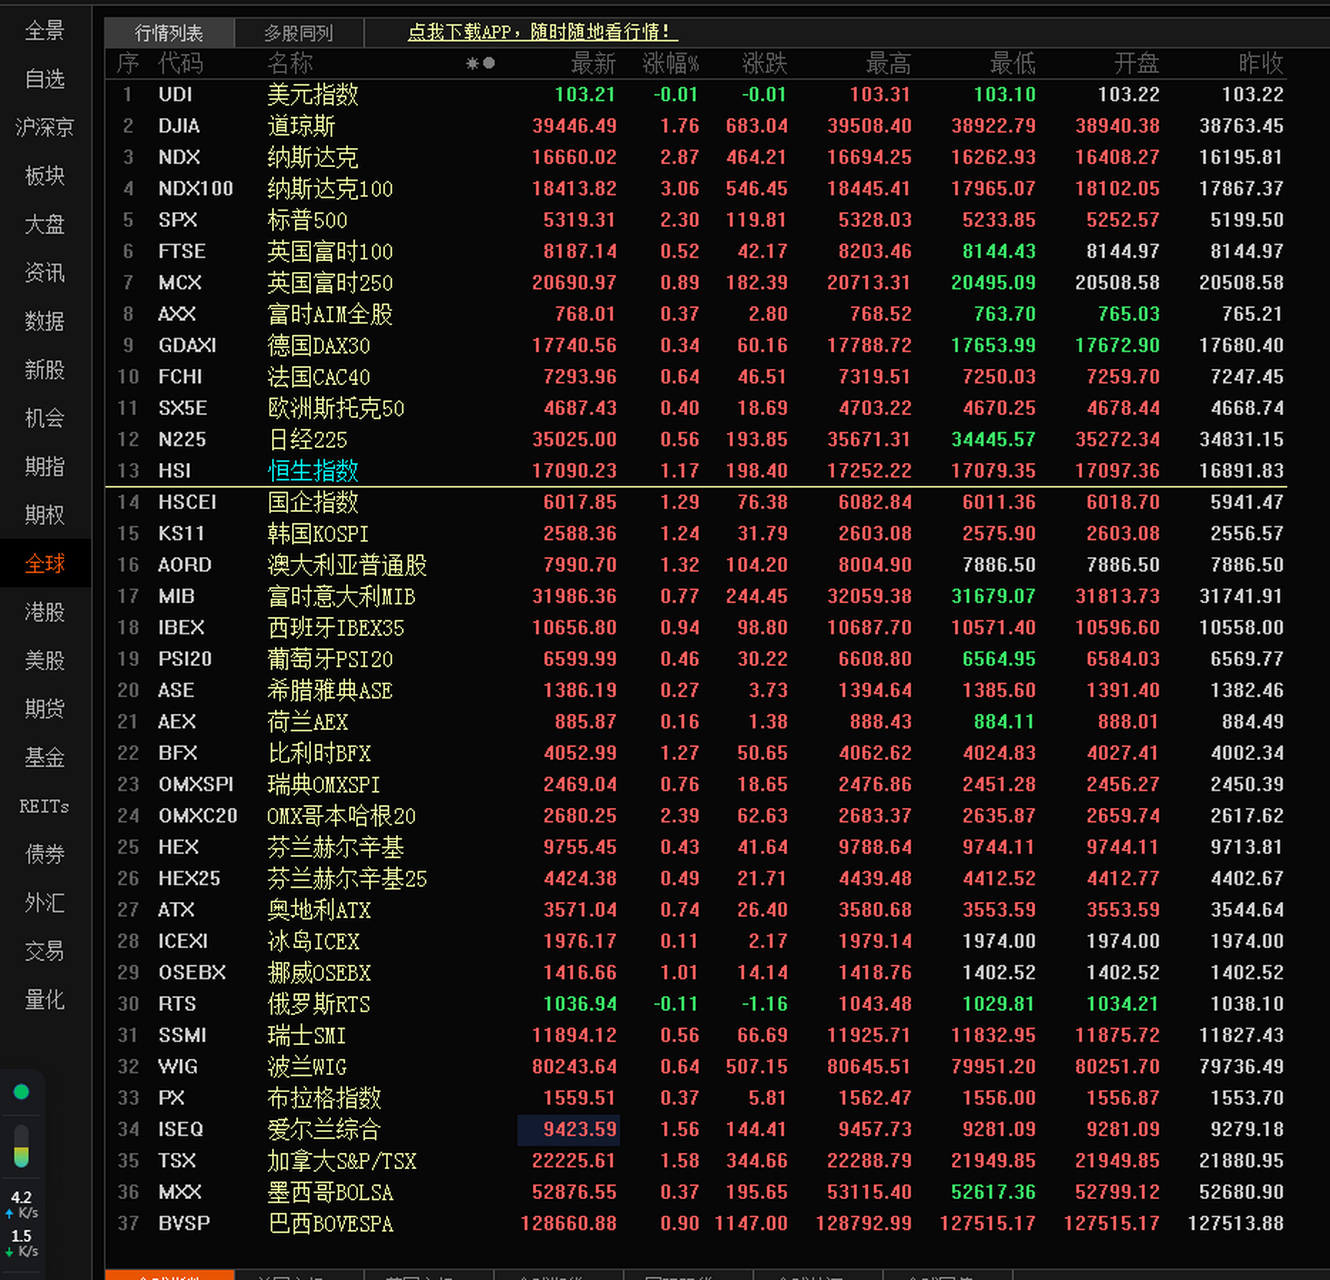The width and height of the screenshot is (1330, 1280).
Task: Select the highlighted 全球 sidebar item
Action: click(45, 564)
